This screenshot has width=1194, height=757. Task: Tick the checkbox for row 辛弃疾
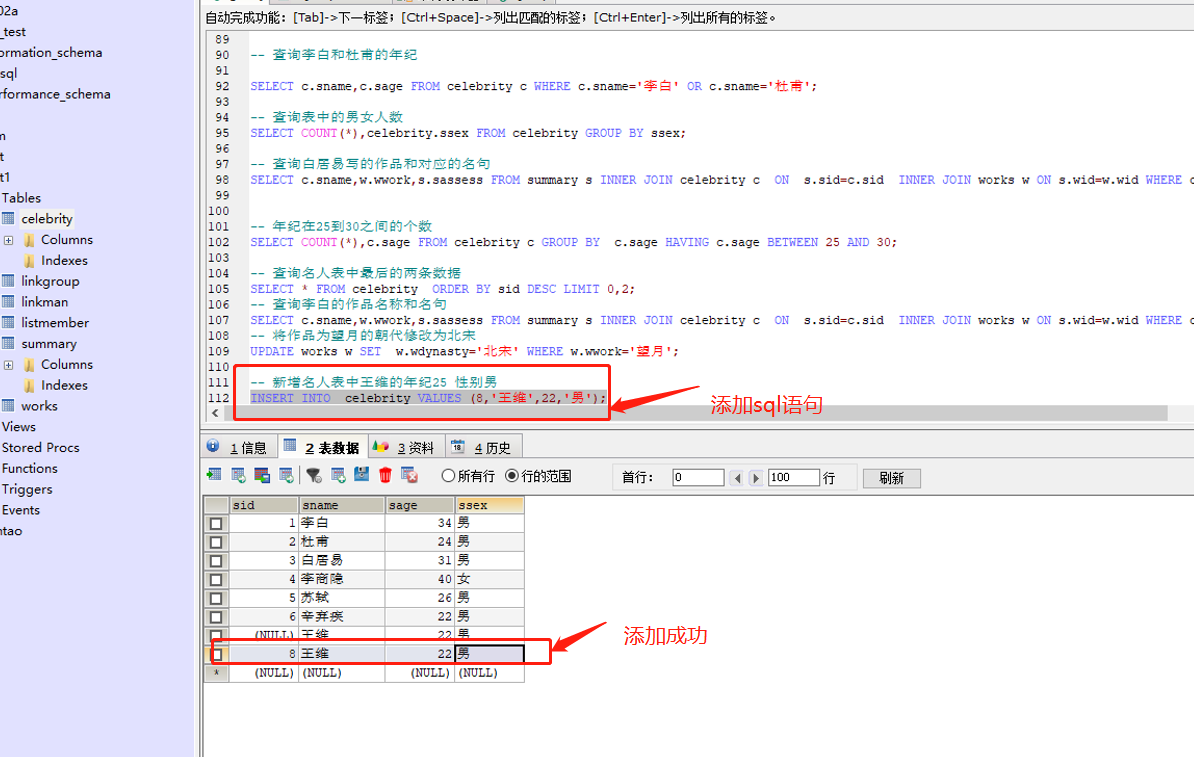(216, 617)
